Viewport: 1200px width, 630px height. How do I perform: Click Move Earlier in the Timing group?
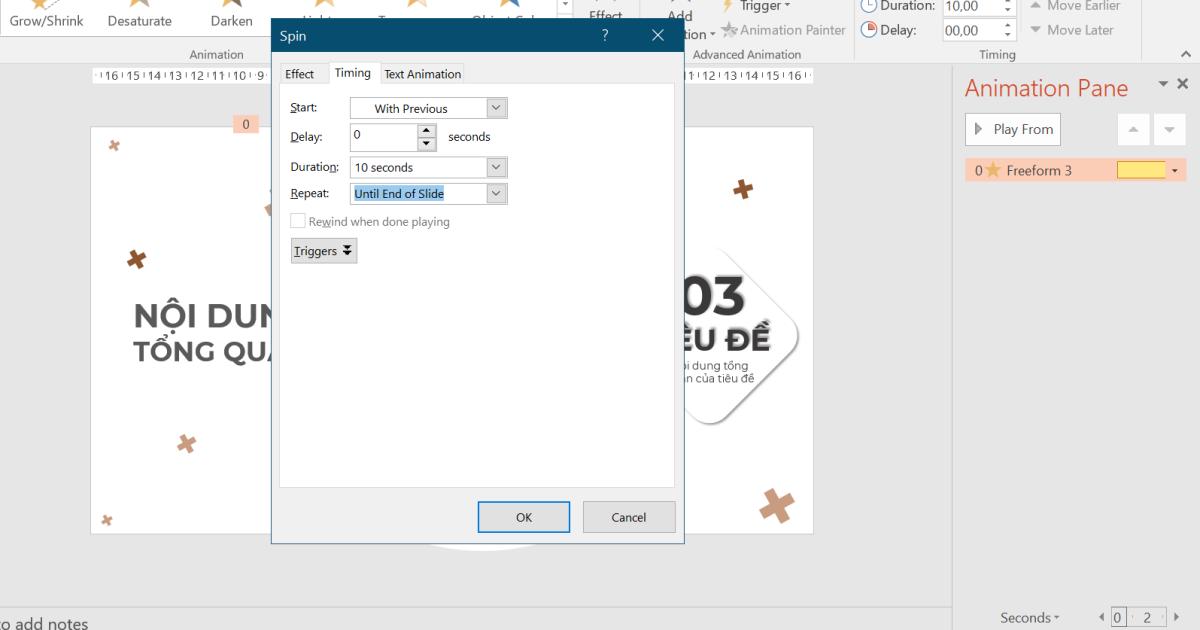pyautogui.click(x=1077, y=6)
